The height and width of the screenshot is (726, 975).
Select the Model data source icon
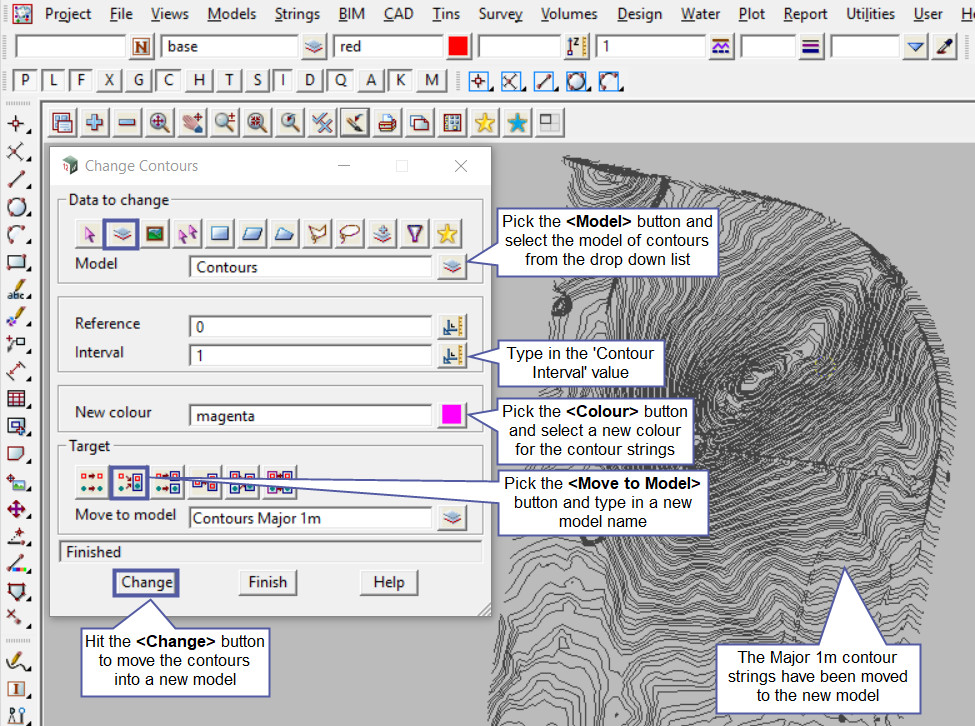click(121, 233)
